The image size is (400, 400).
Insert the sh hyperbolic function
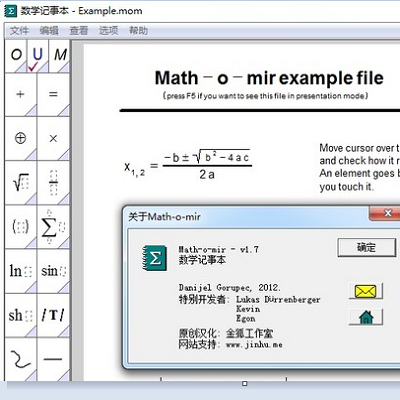pos(21,315)
